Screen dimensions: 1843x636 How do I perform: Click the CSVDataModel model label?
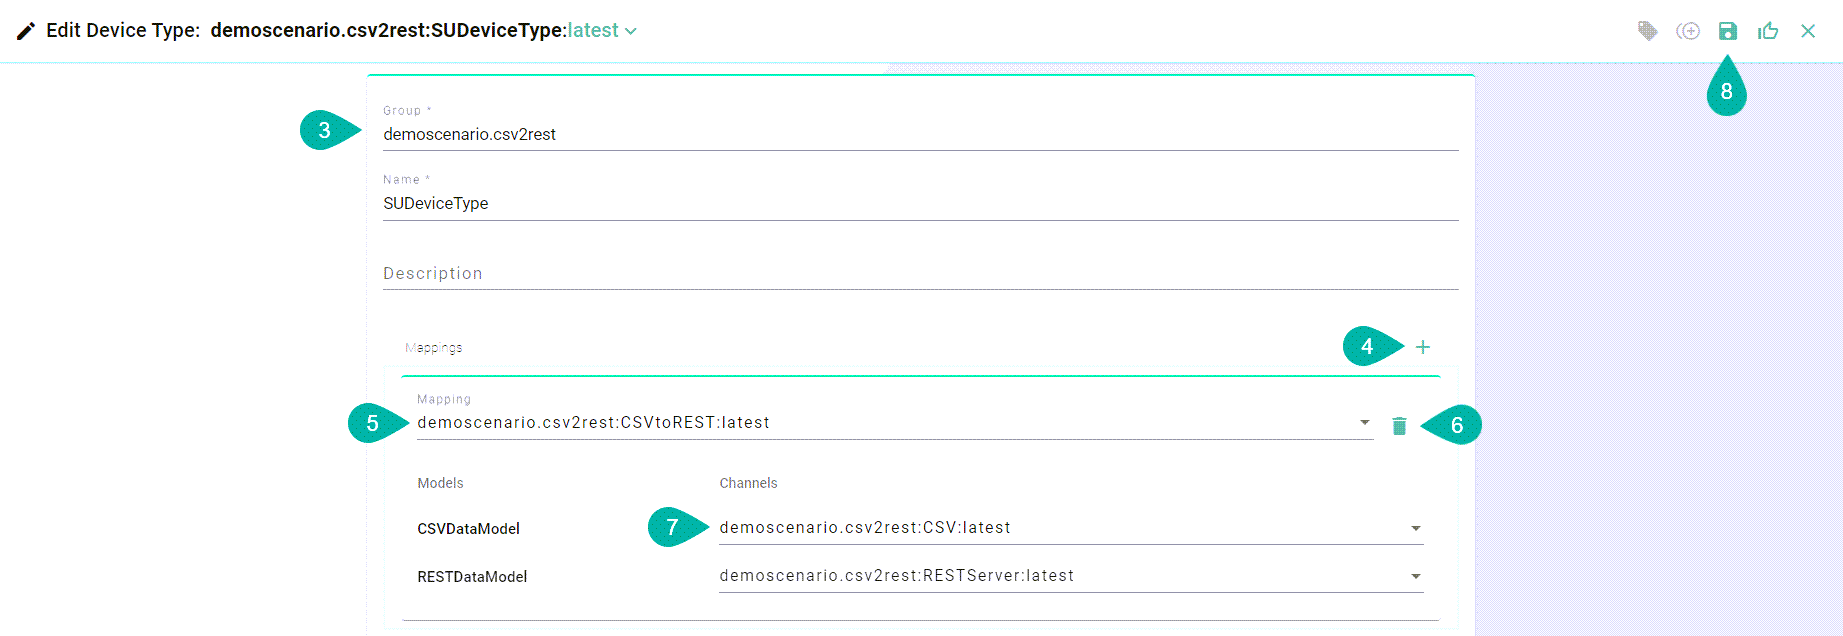468,529
